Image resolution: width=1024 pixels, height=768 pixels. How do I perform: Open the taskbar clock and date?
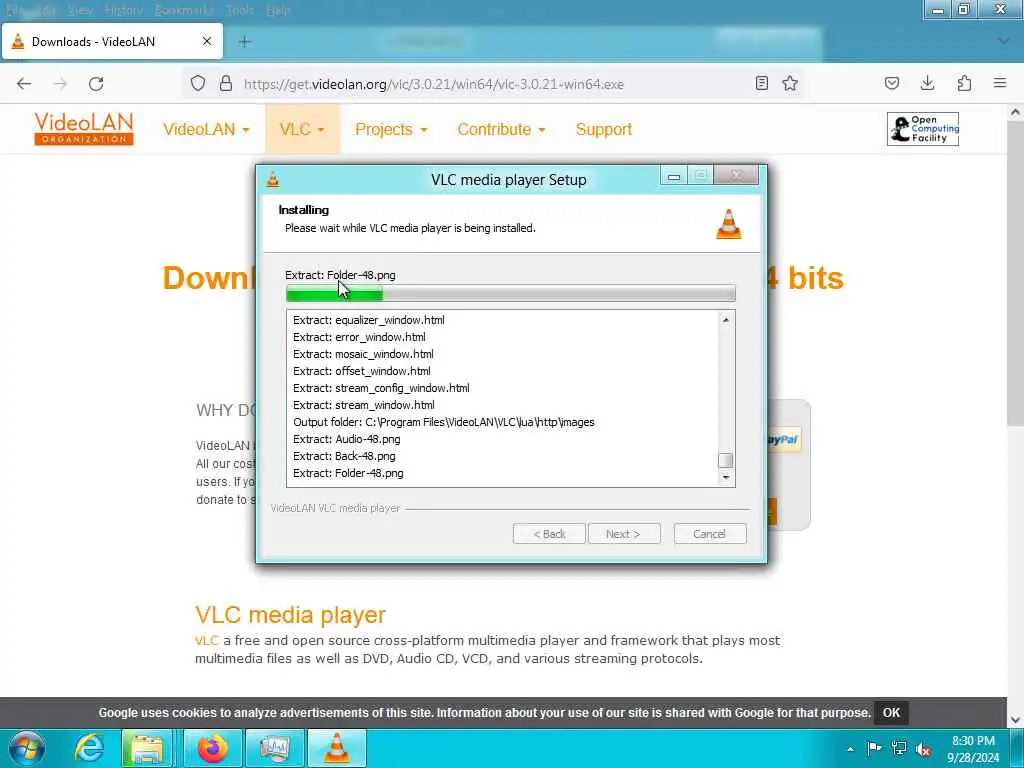coord(972,749)
